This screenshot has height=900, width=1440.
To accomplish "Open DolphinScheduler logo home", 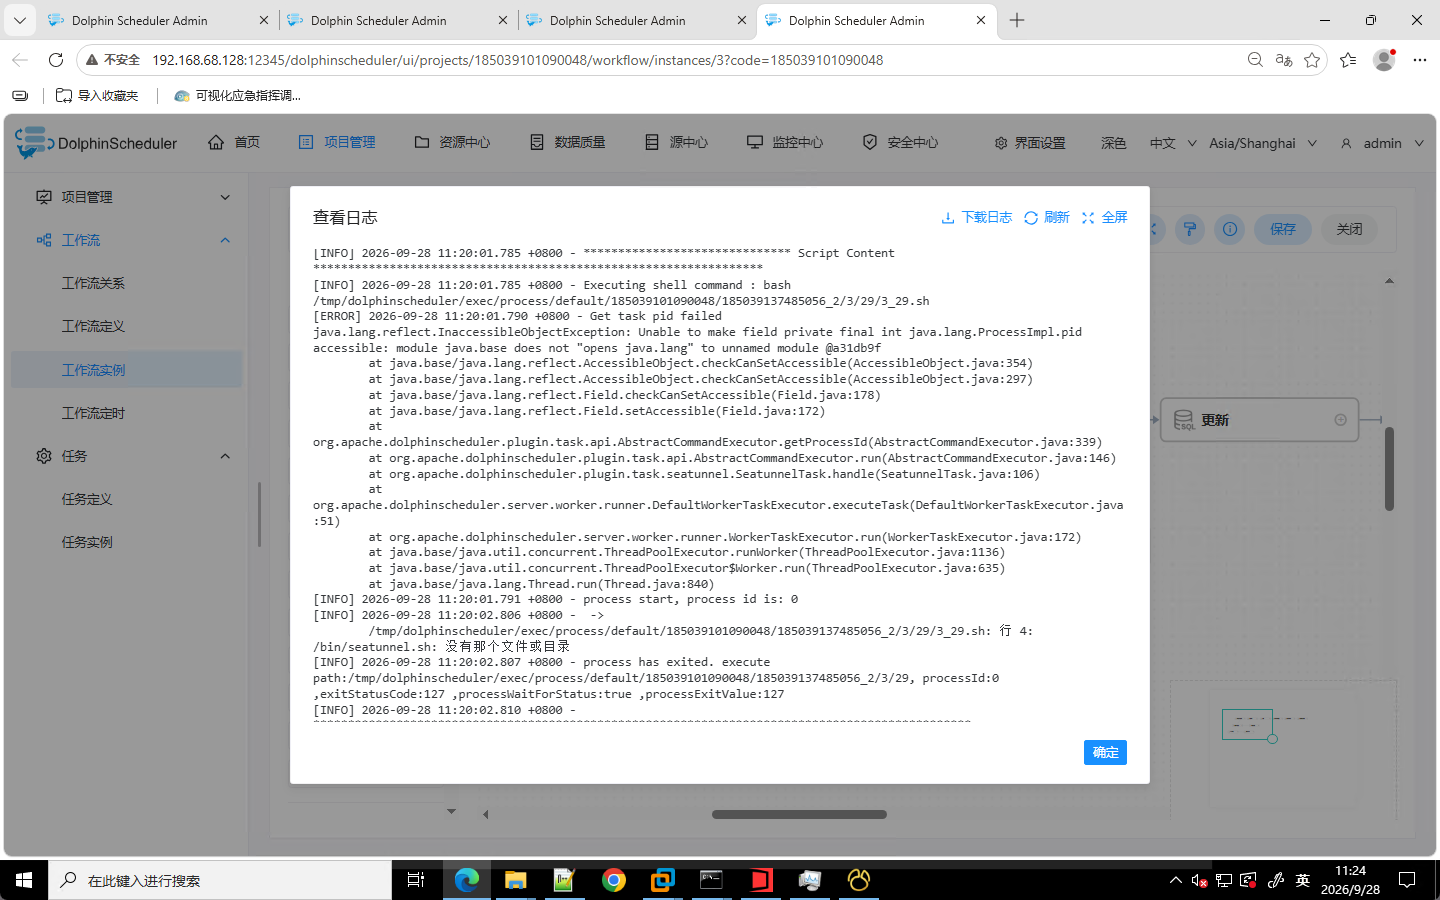I will pyautogui.click(x=96, y=143).
